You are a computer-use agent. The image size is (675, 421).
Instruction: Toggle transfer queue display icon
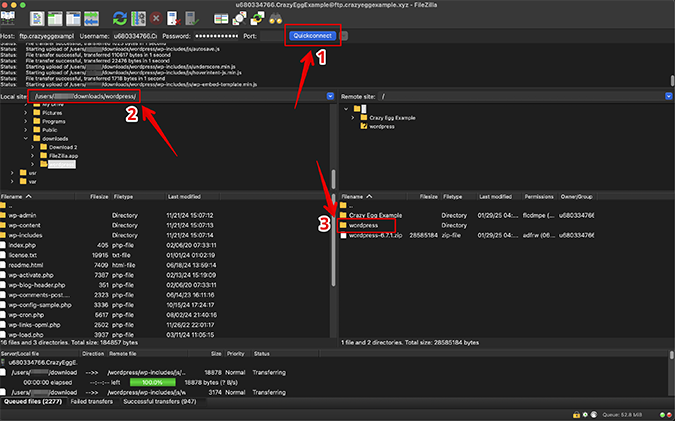click(91, 19)
